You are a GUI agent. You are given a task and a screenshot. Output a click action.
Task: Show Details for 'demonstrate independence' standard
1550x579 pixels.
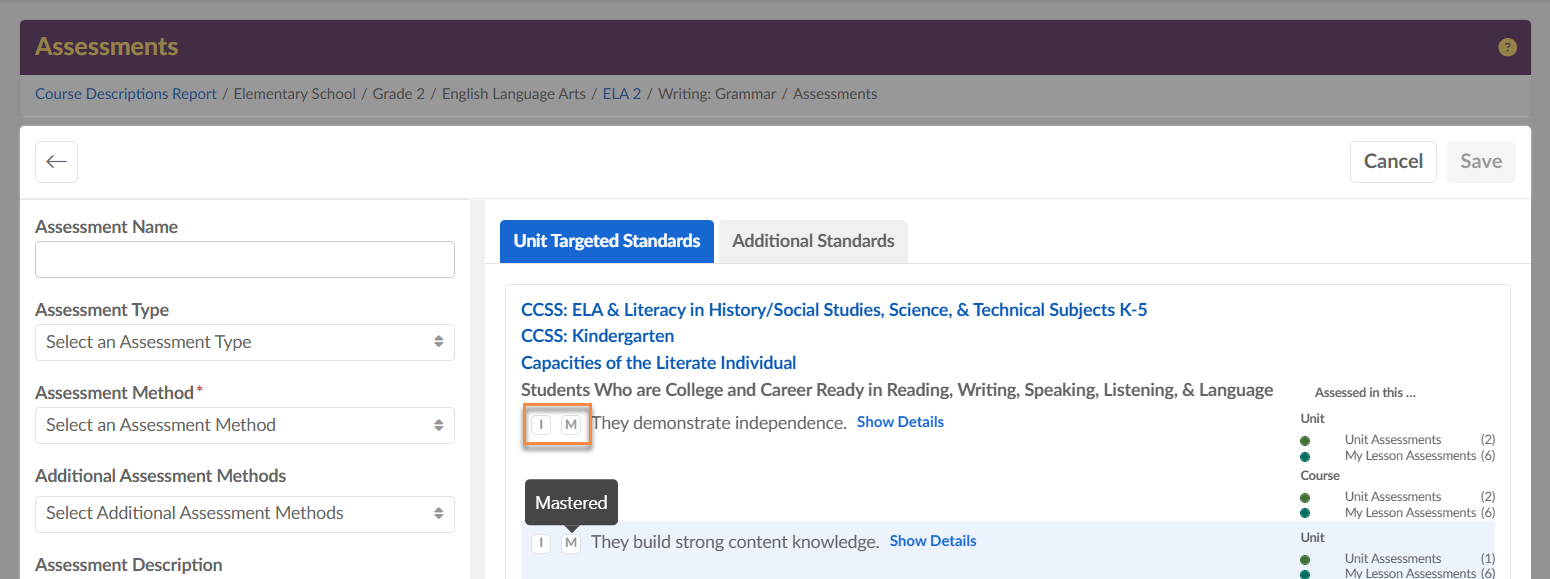pos(900,422)
